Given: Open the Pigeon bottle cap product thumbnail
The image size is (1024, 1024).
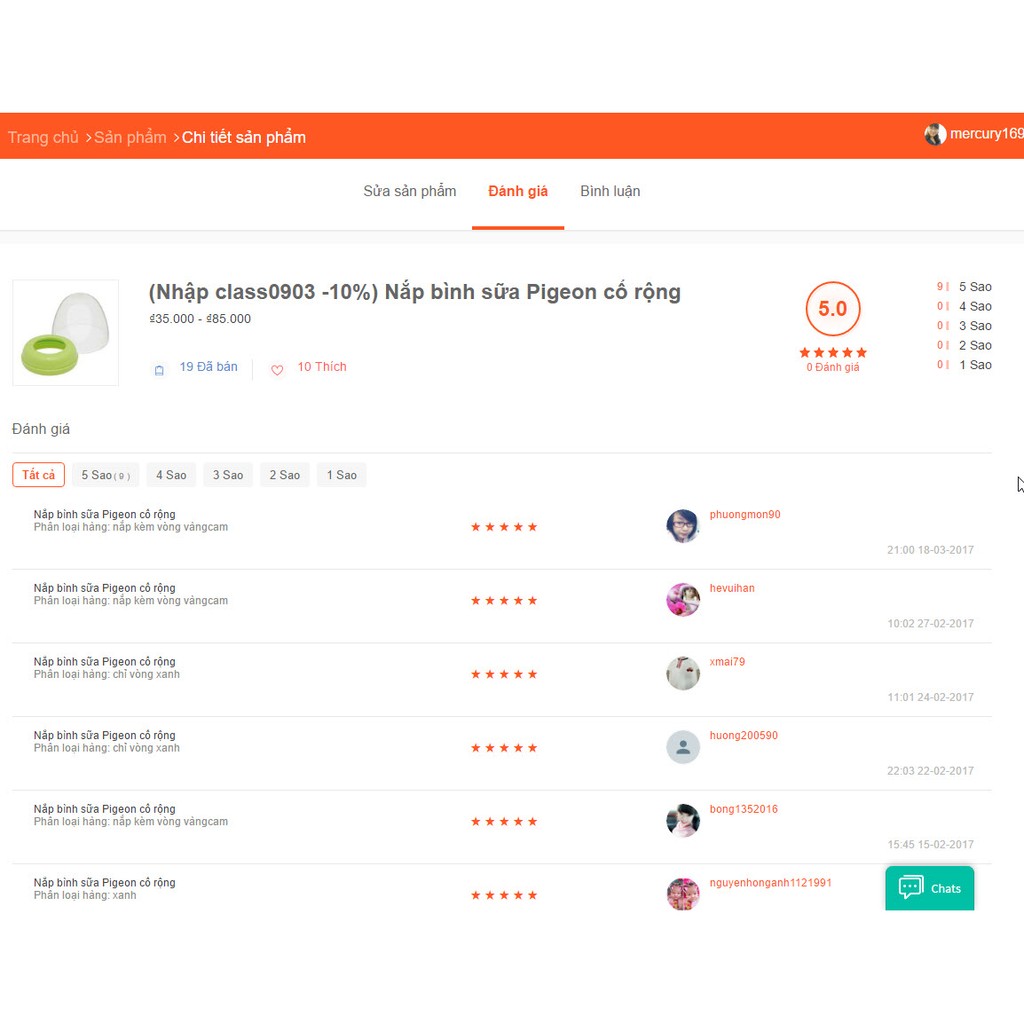Looking at the screenshot, I should (x=65, y=332).
